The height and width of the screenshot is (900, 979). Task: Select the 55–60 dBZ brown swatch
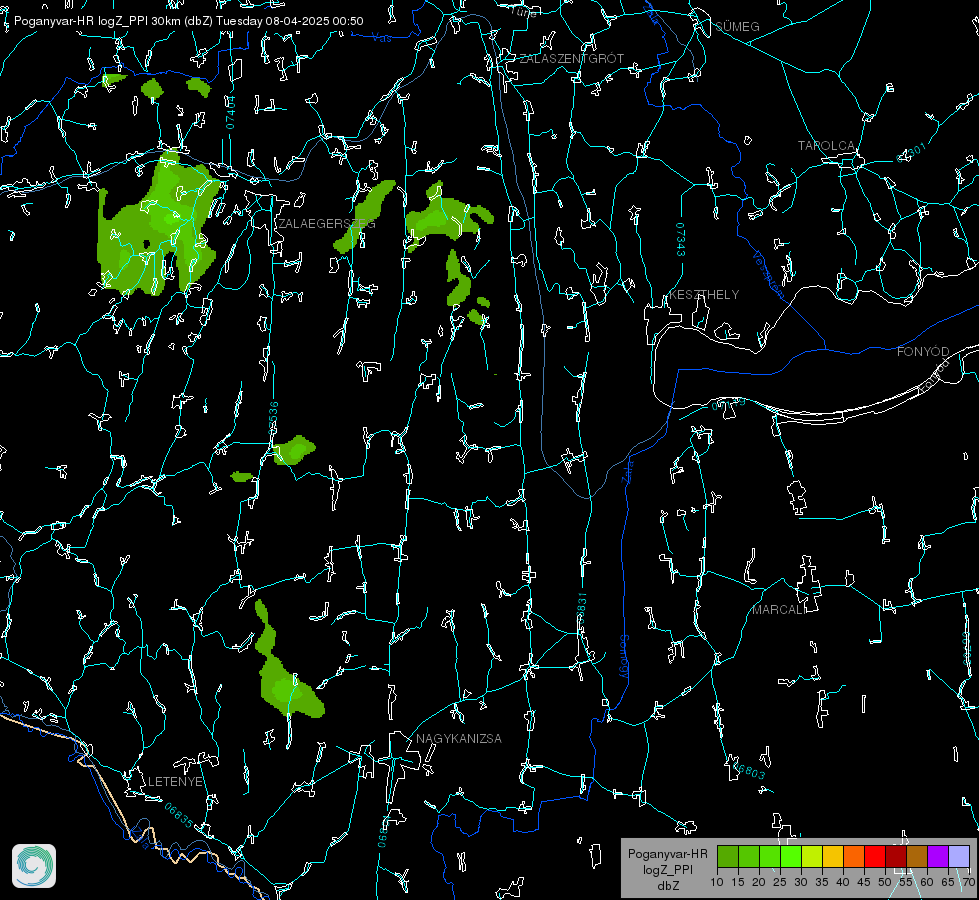click(x=917, y=856)
